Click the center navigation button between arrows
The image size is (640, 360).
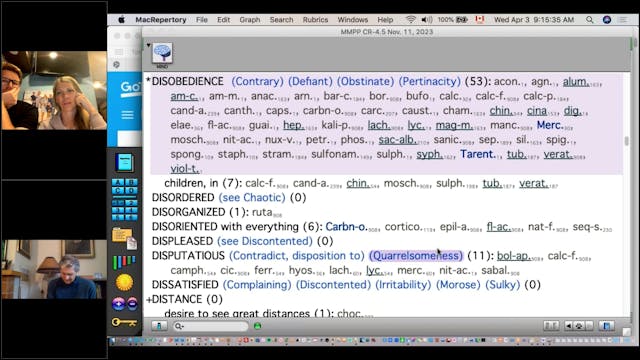click(x=579, y=326)
